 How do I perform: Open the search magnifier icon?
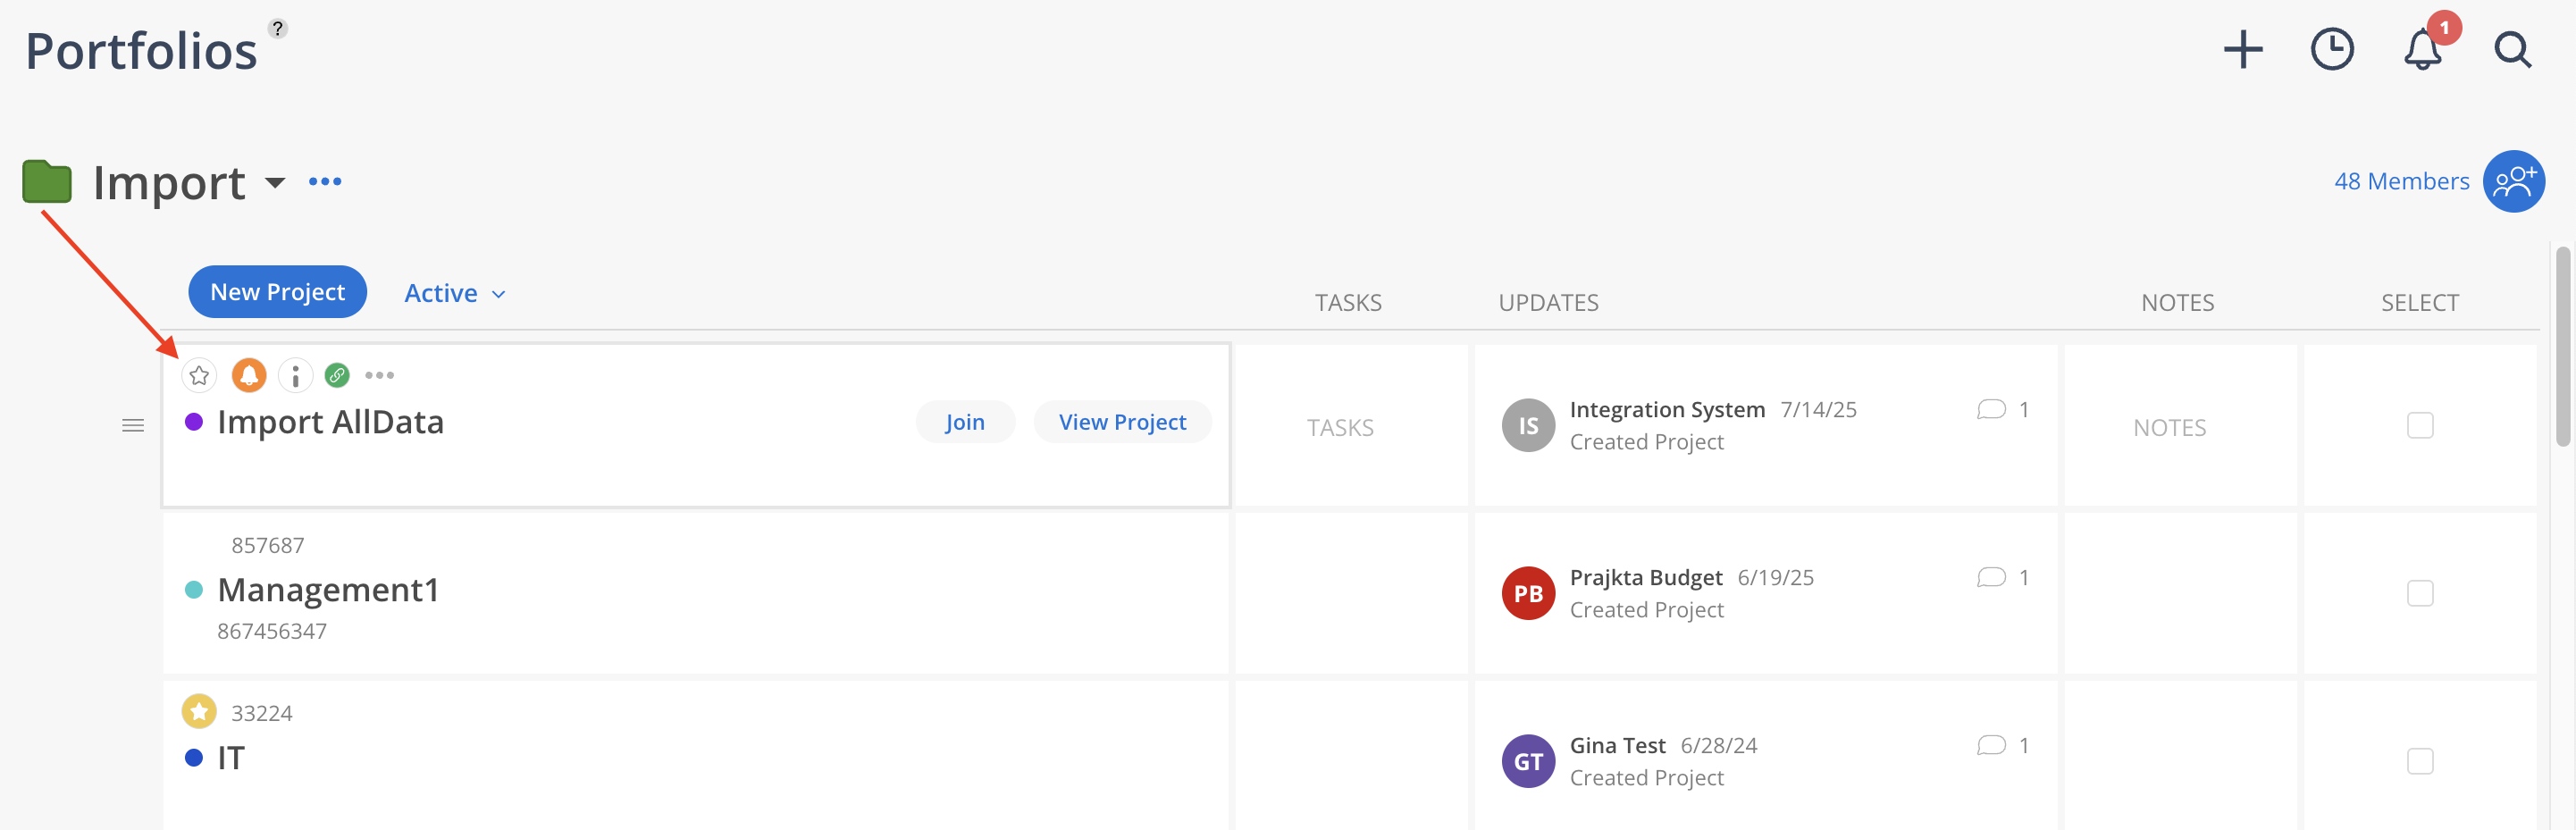2512,49
